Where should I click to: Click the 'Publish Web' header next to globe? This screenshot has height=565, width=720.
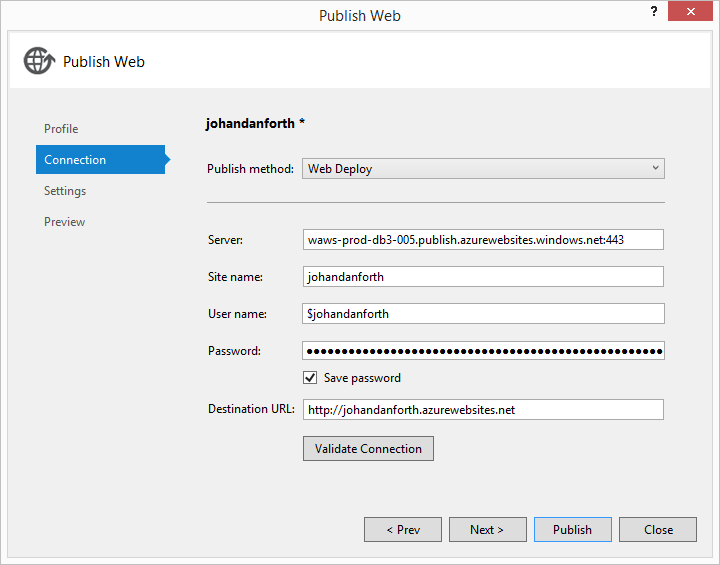pyautogui.click(x=104, y=62)
